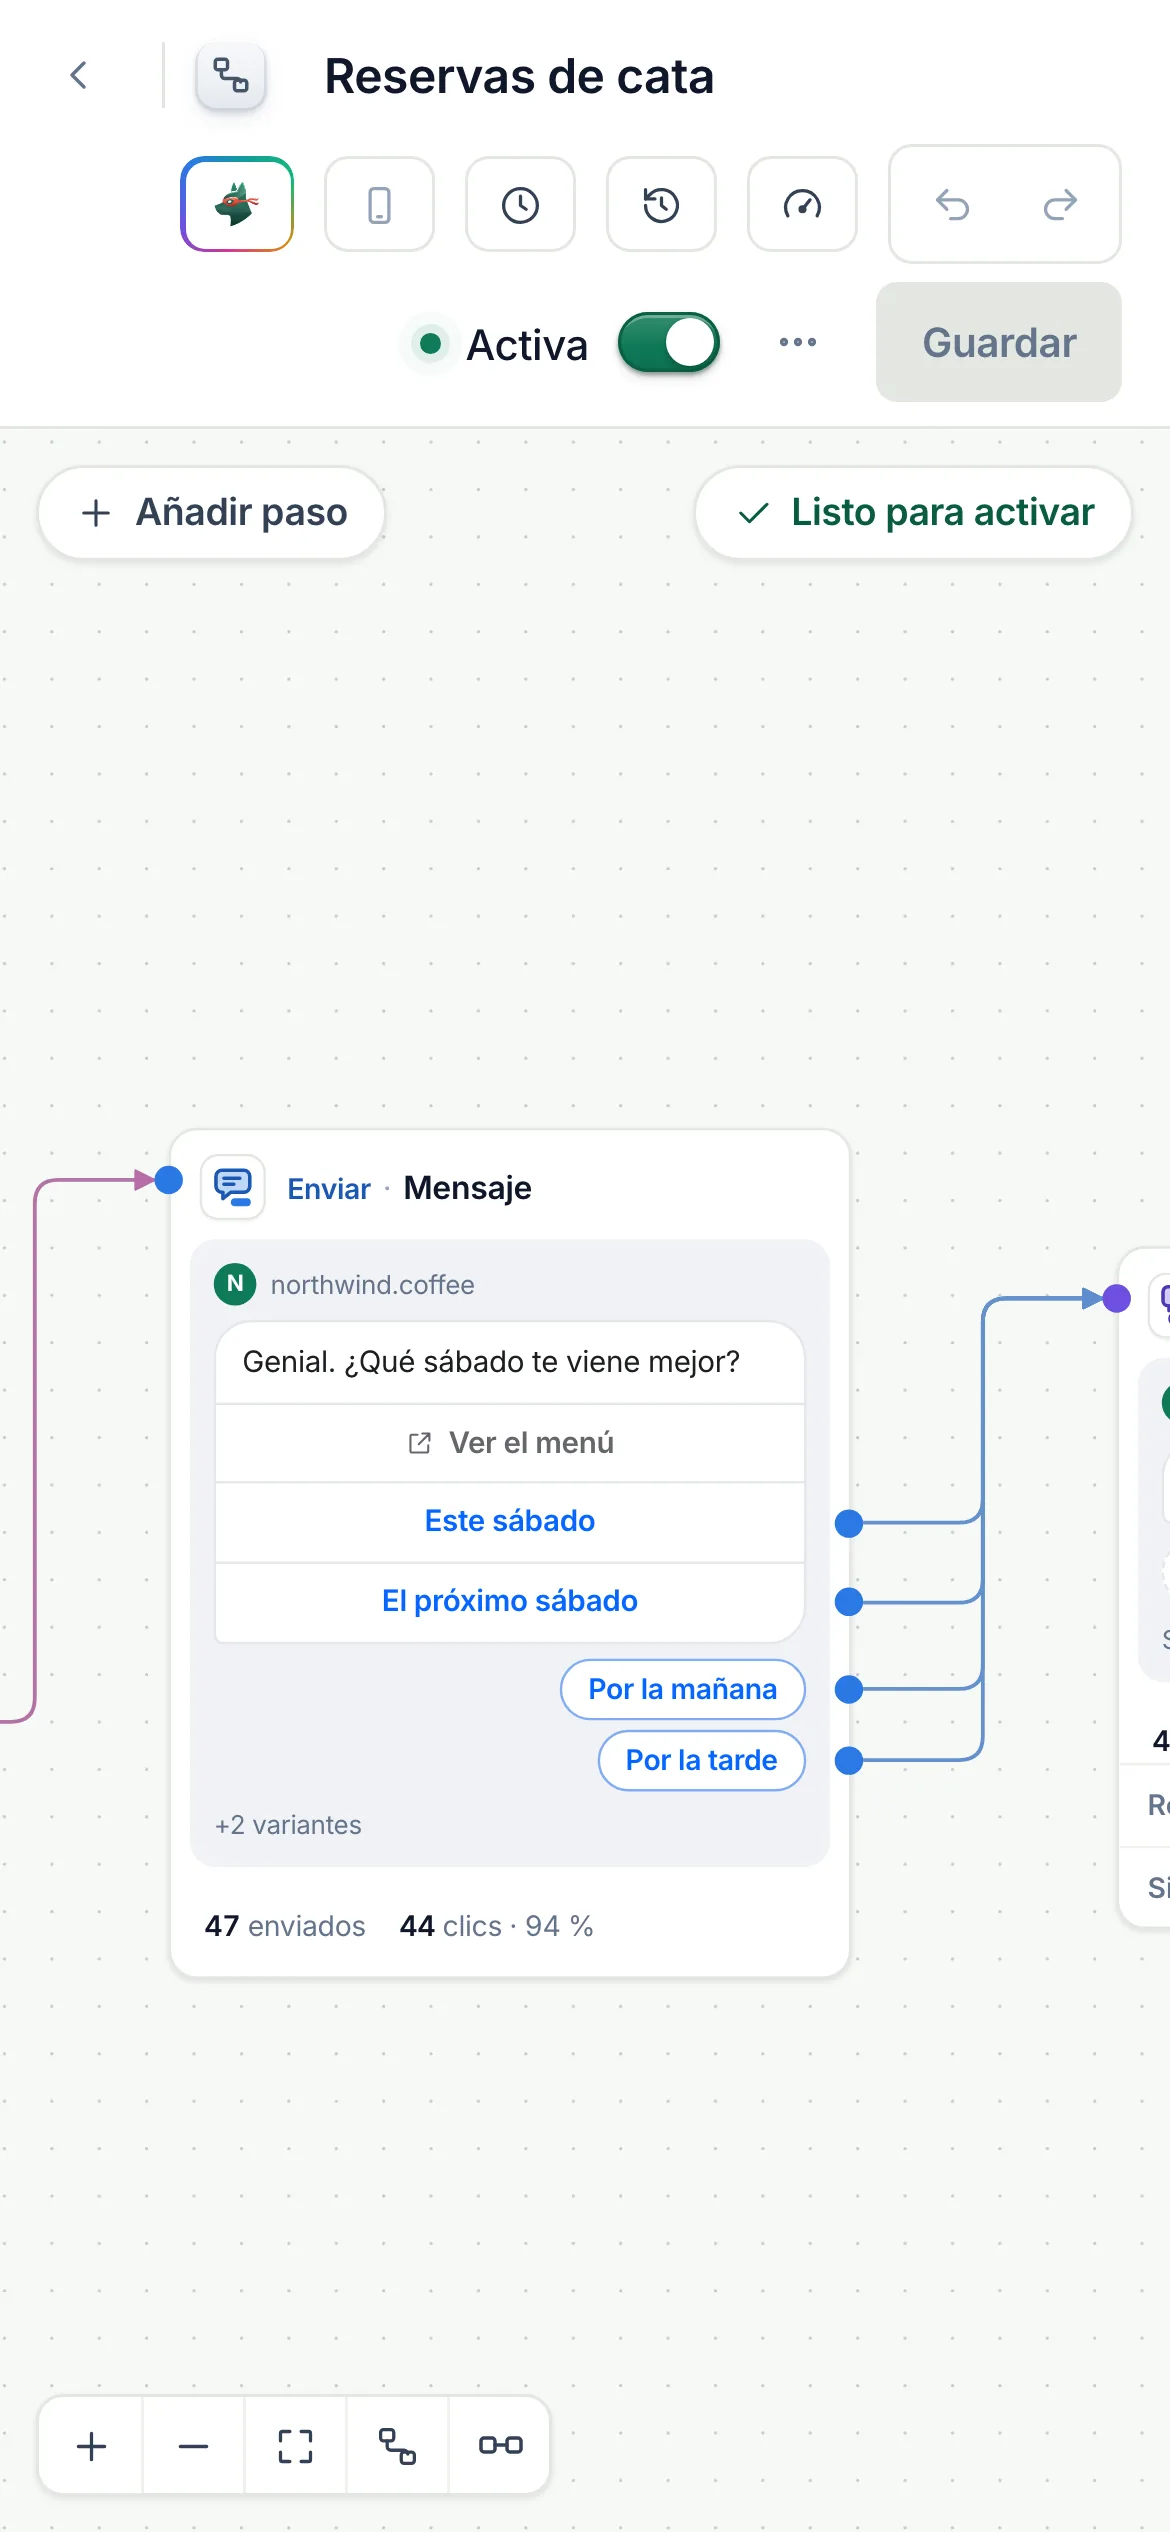The height and width of the screenshot is (2532, 1170).
Task: Click the Este sábado output connector dot
Action: [849, 1523]
